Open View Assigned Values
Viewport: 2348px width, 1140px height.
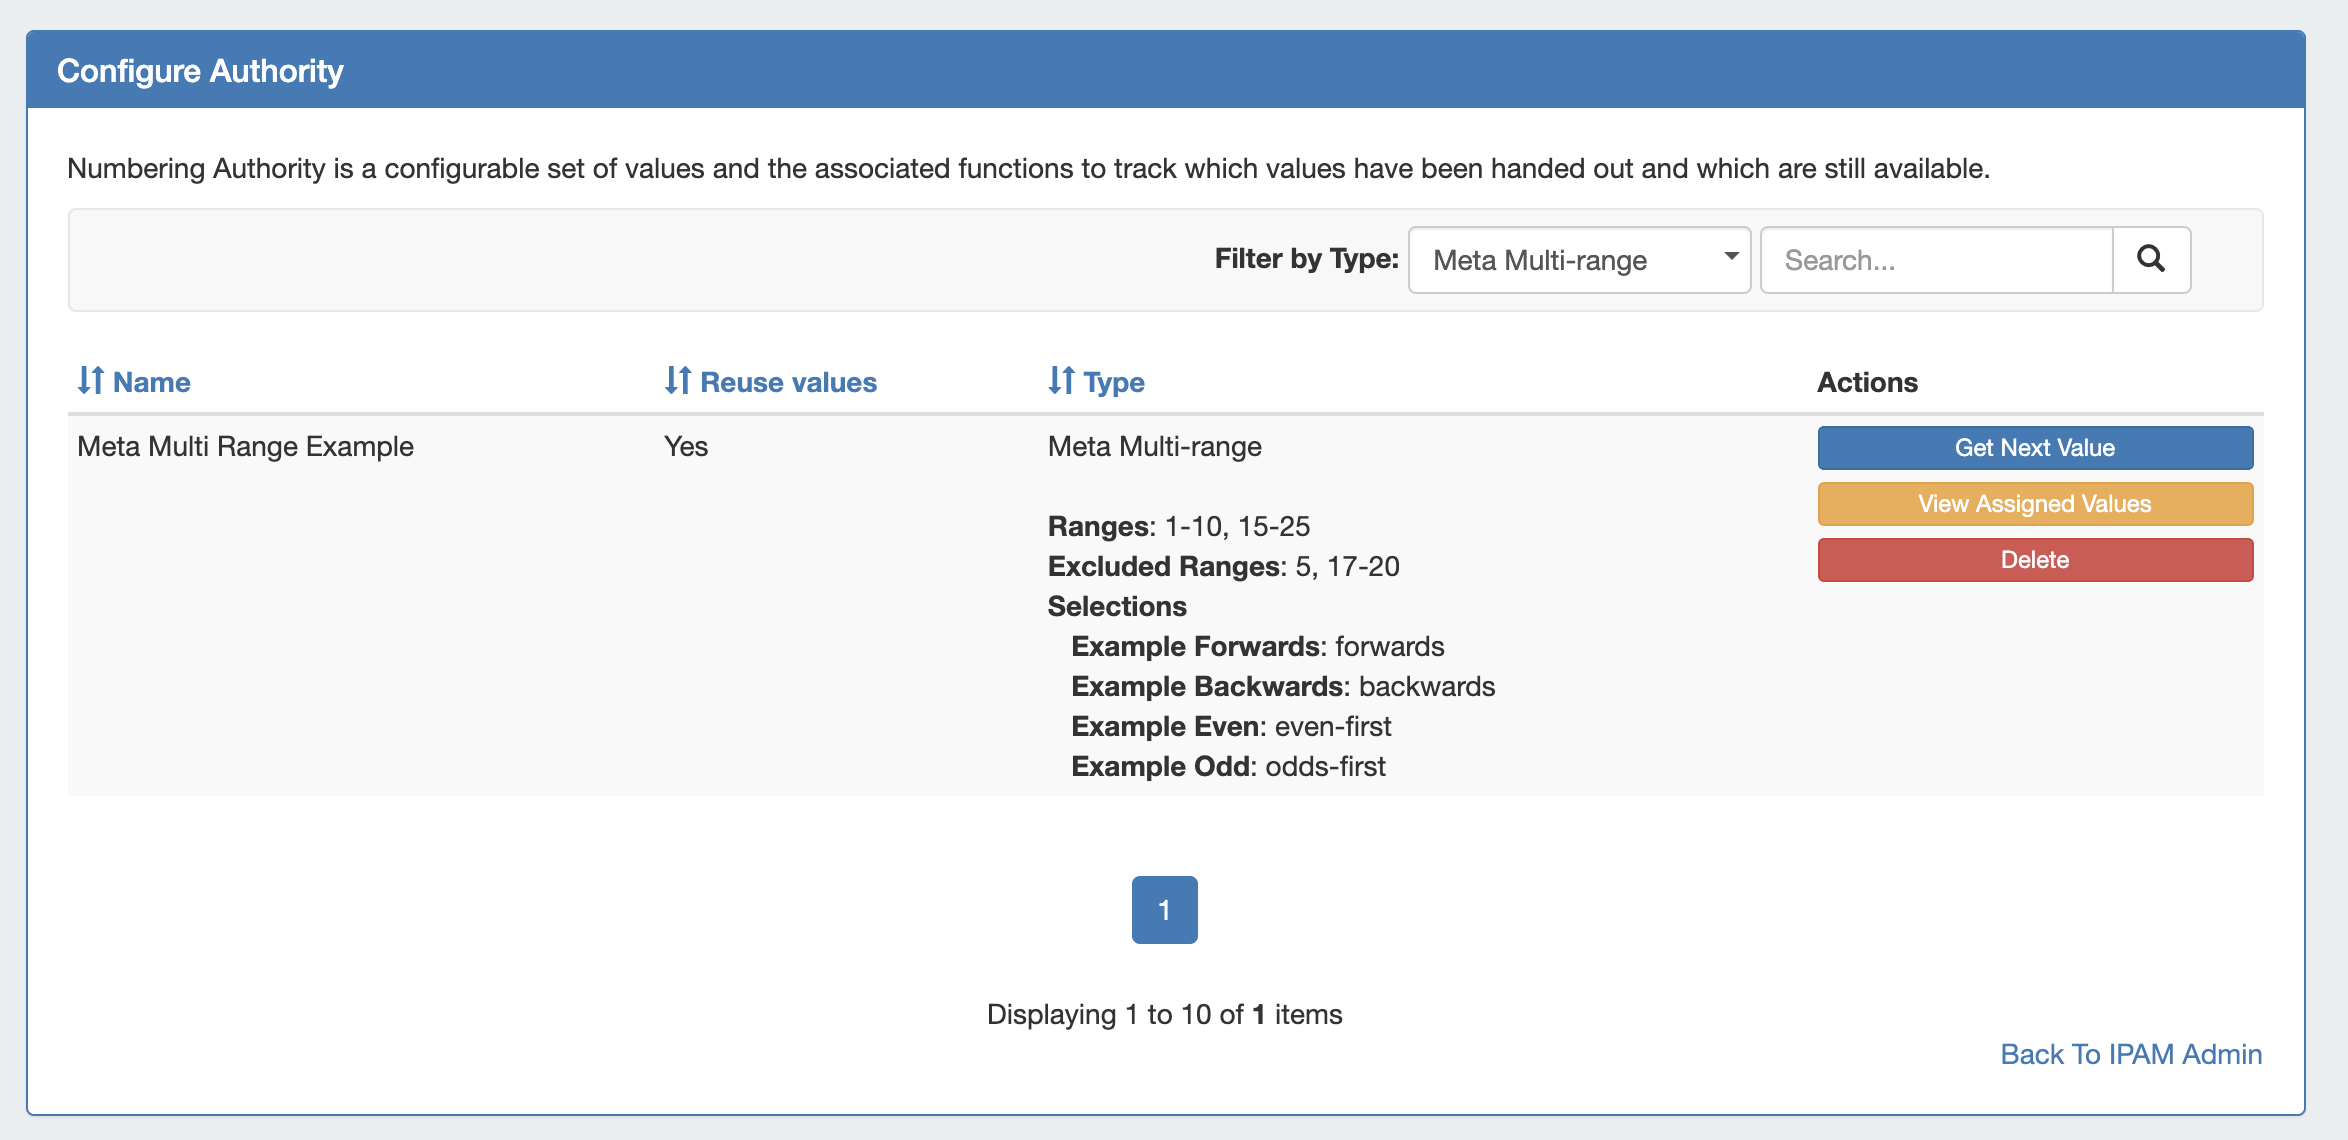click(2034, 504)
